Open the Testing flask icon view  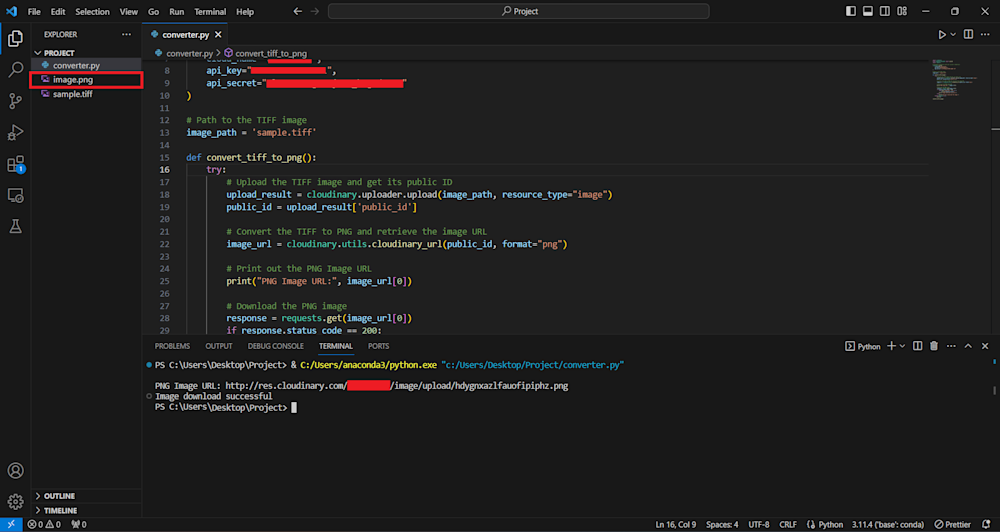(x=15, y=227)
